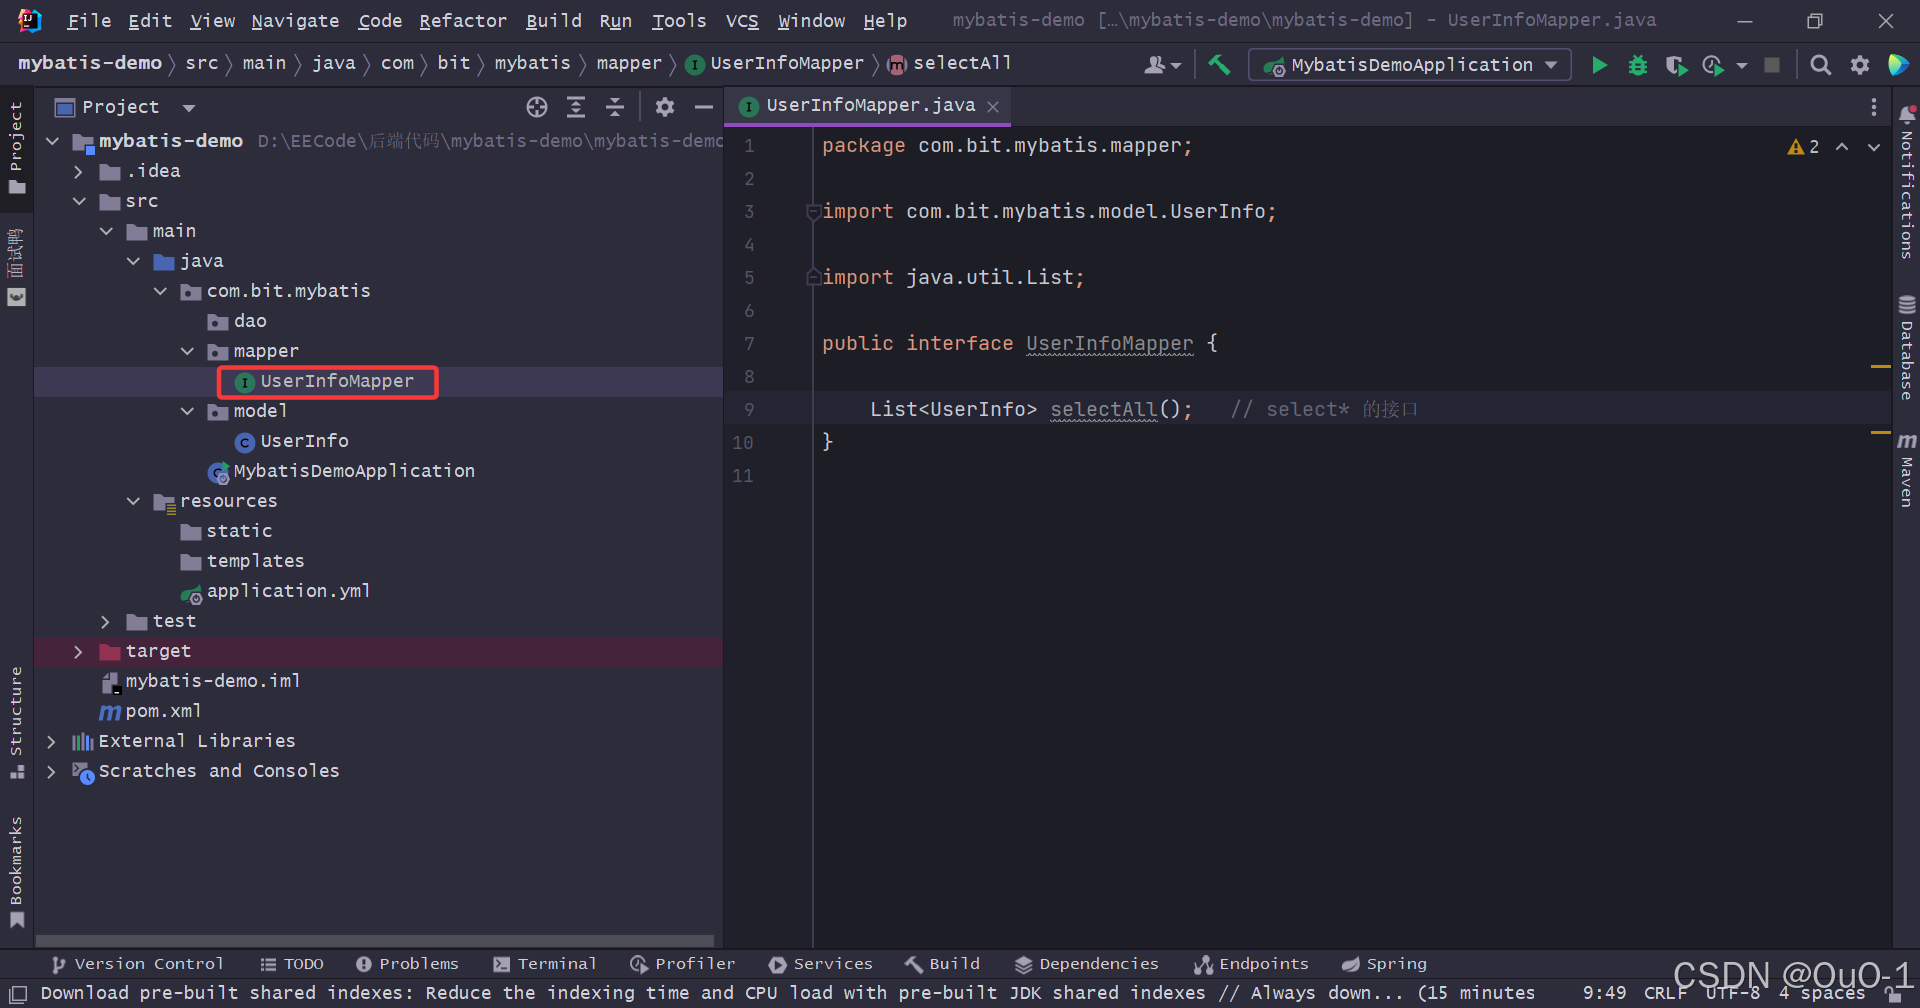Click cursor position 9:49 in status bar
The height and width of the screenshot is (1008, 1920).
click(1604, 993)
